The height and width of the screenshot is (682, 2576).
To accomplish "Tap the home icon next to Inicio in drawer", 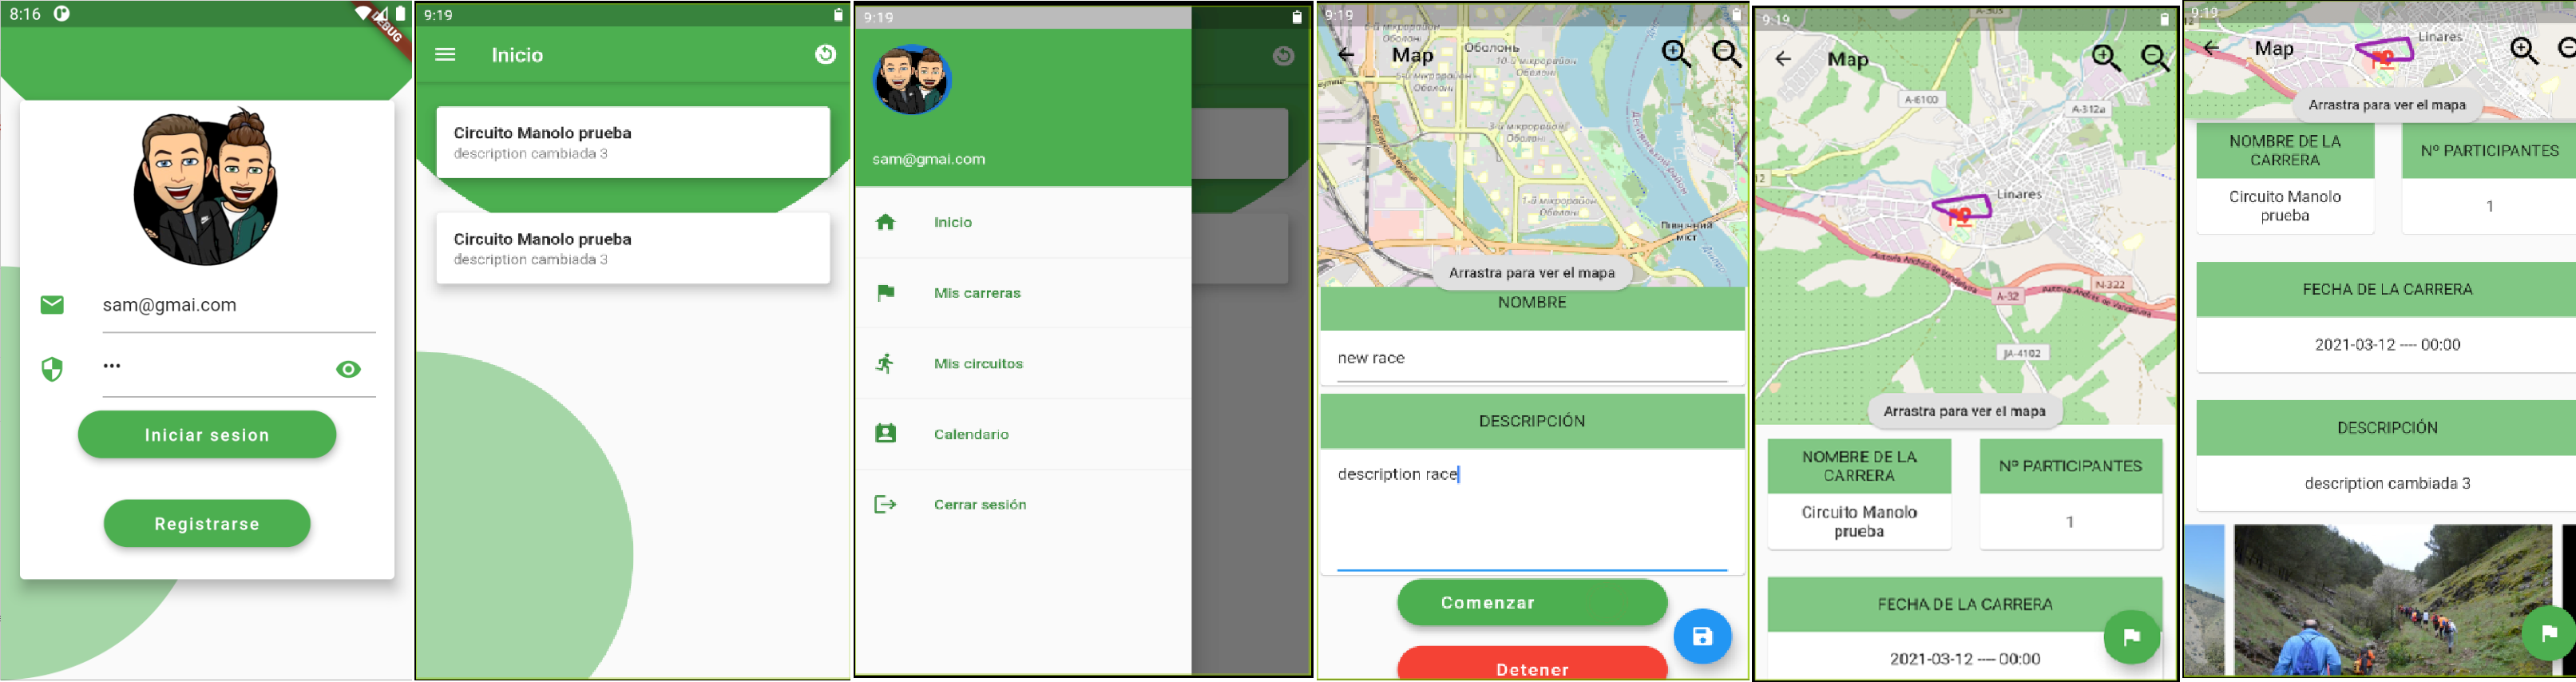I will point(885,222).
